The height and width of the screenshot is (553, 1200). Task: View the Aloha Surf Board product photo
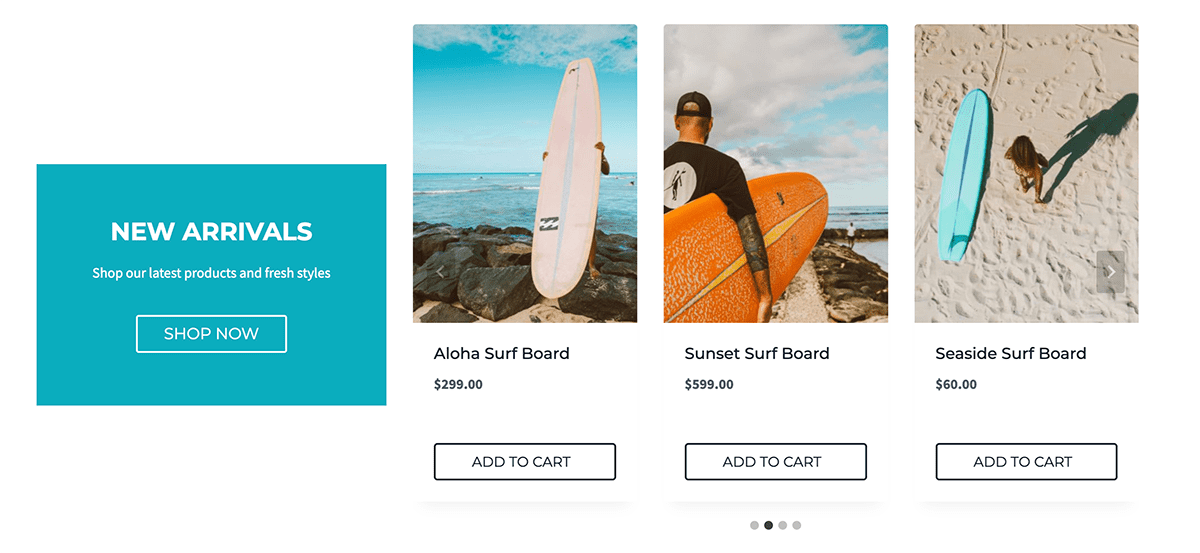tap(524, 150)
